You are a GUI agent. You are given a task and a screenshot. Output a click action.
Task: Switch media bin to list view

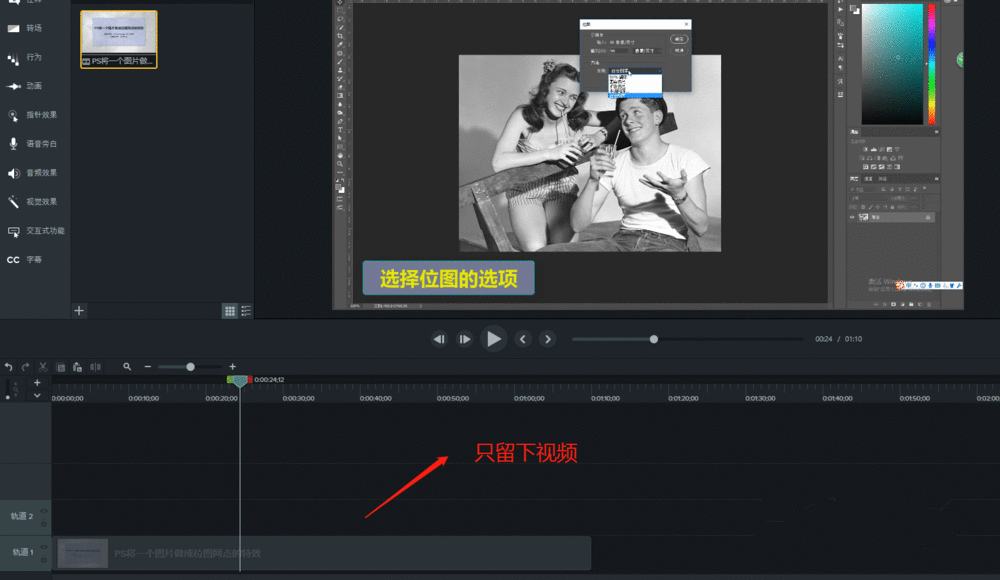coord(246,310)
